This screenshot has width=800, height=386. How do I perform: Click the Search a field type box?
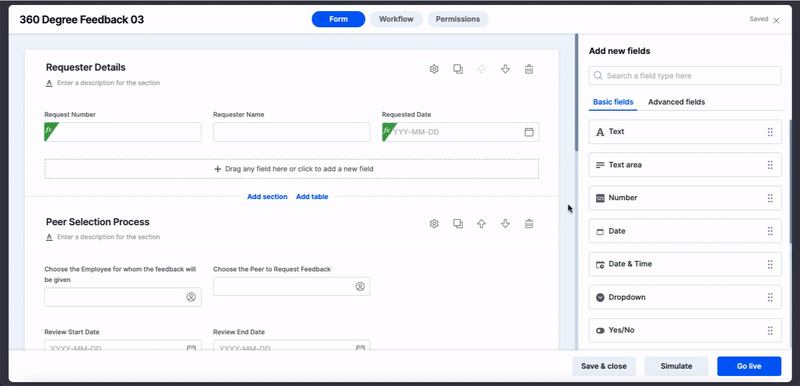click(685, 75)
